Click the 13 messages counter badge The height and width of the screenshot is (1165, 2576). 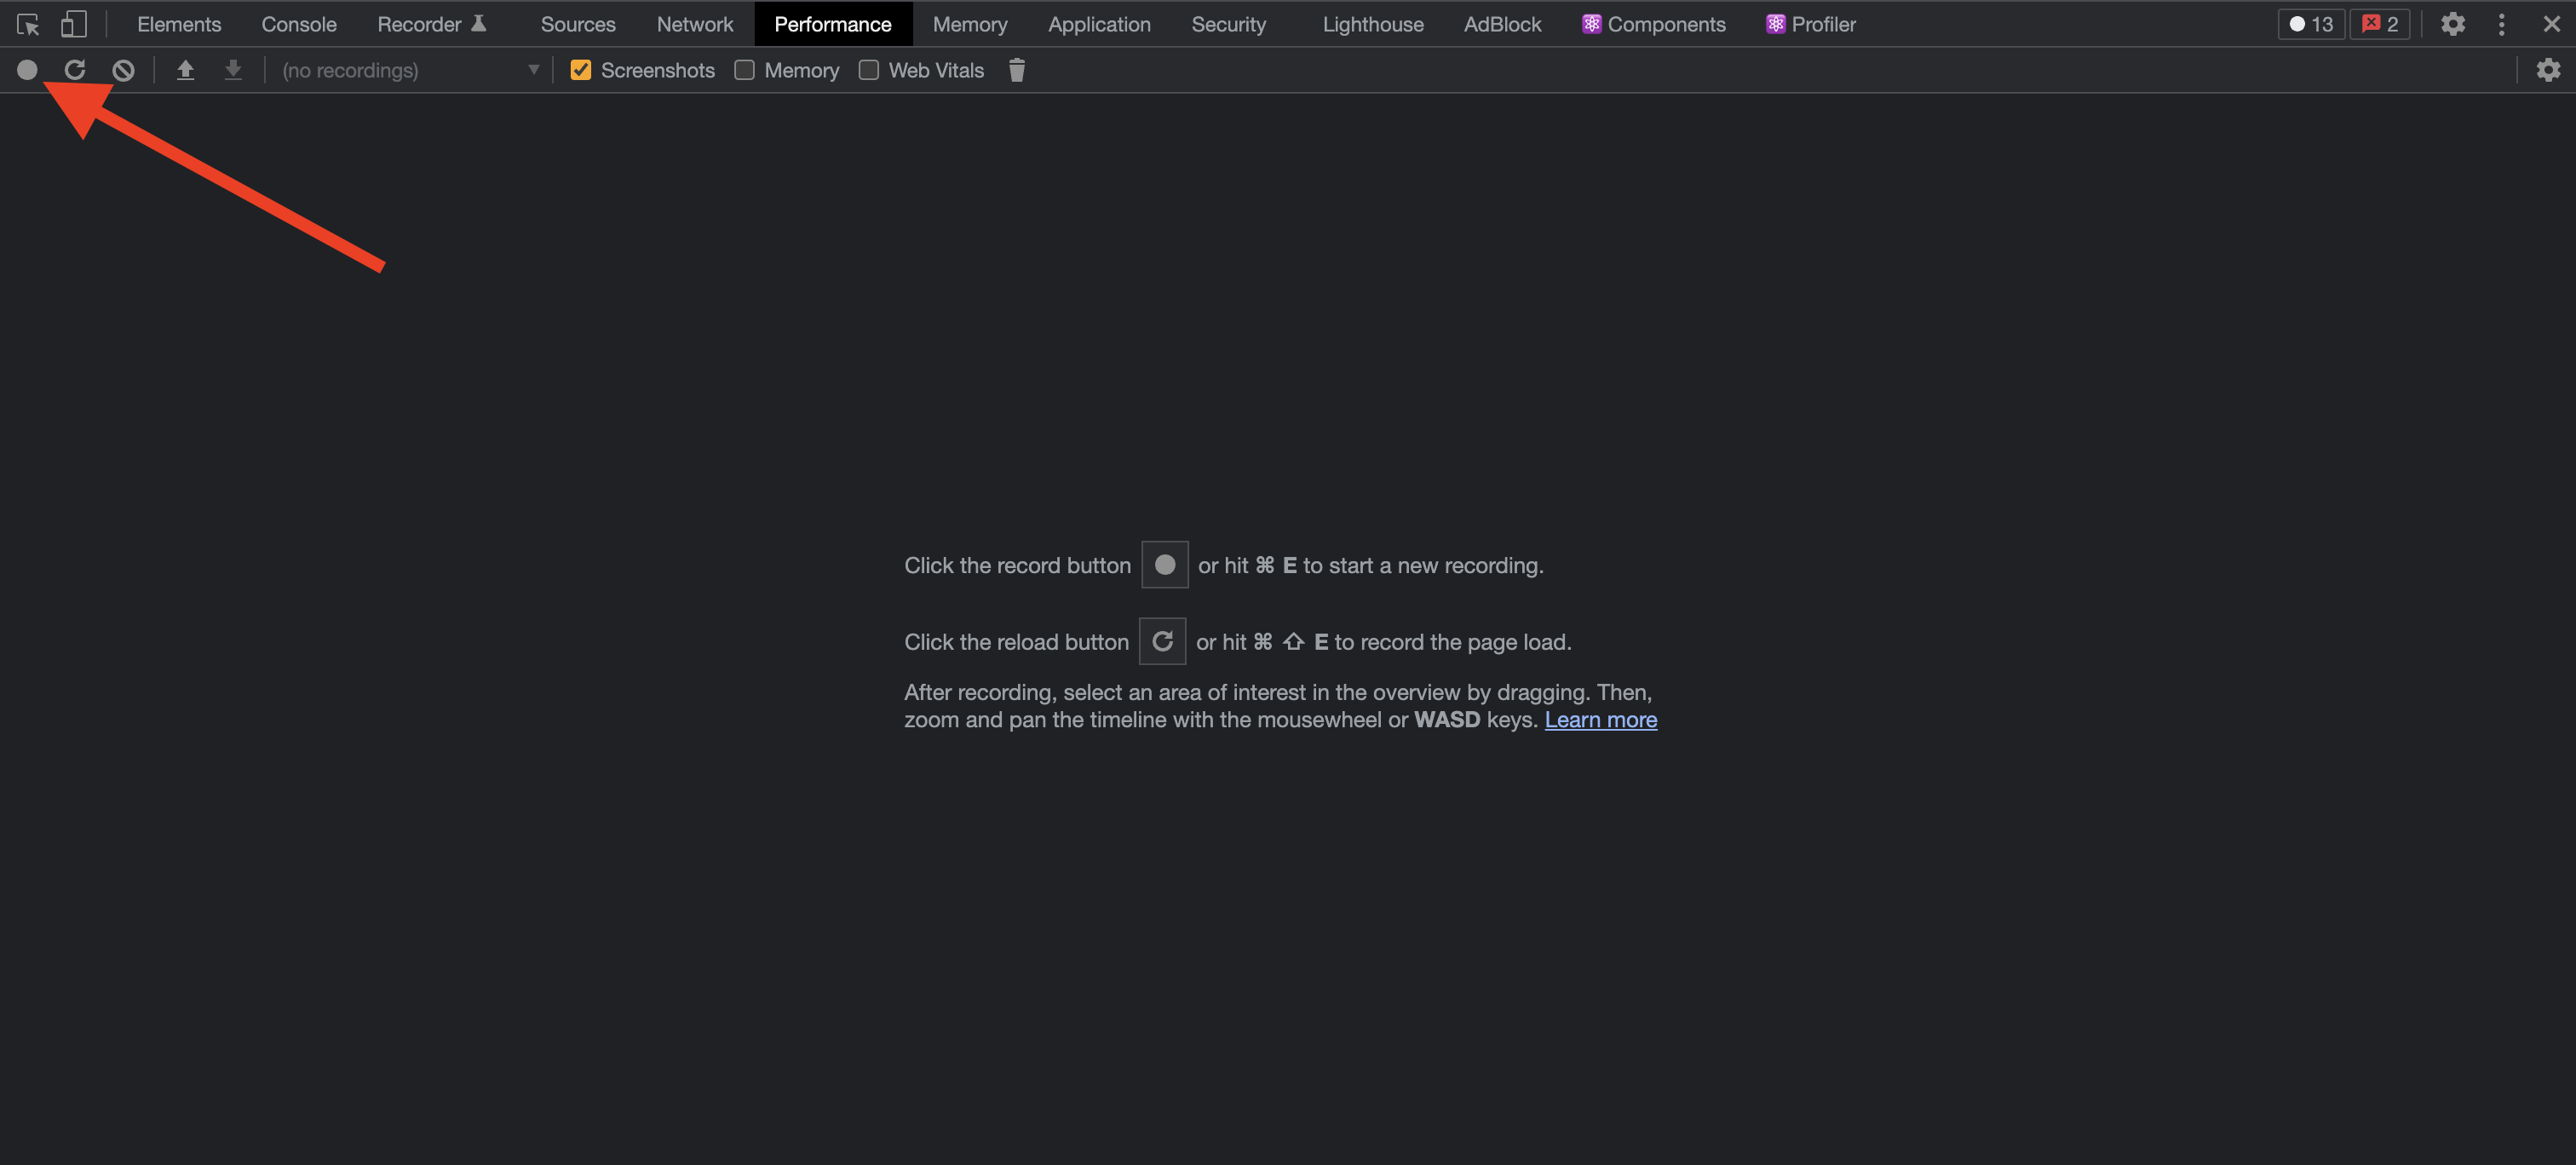(2310, 24)
